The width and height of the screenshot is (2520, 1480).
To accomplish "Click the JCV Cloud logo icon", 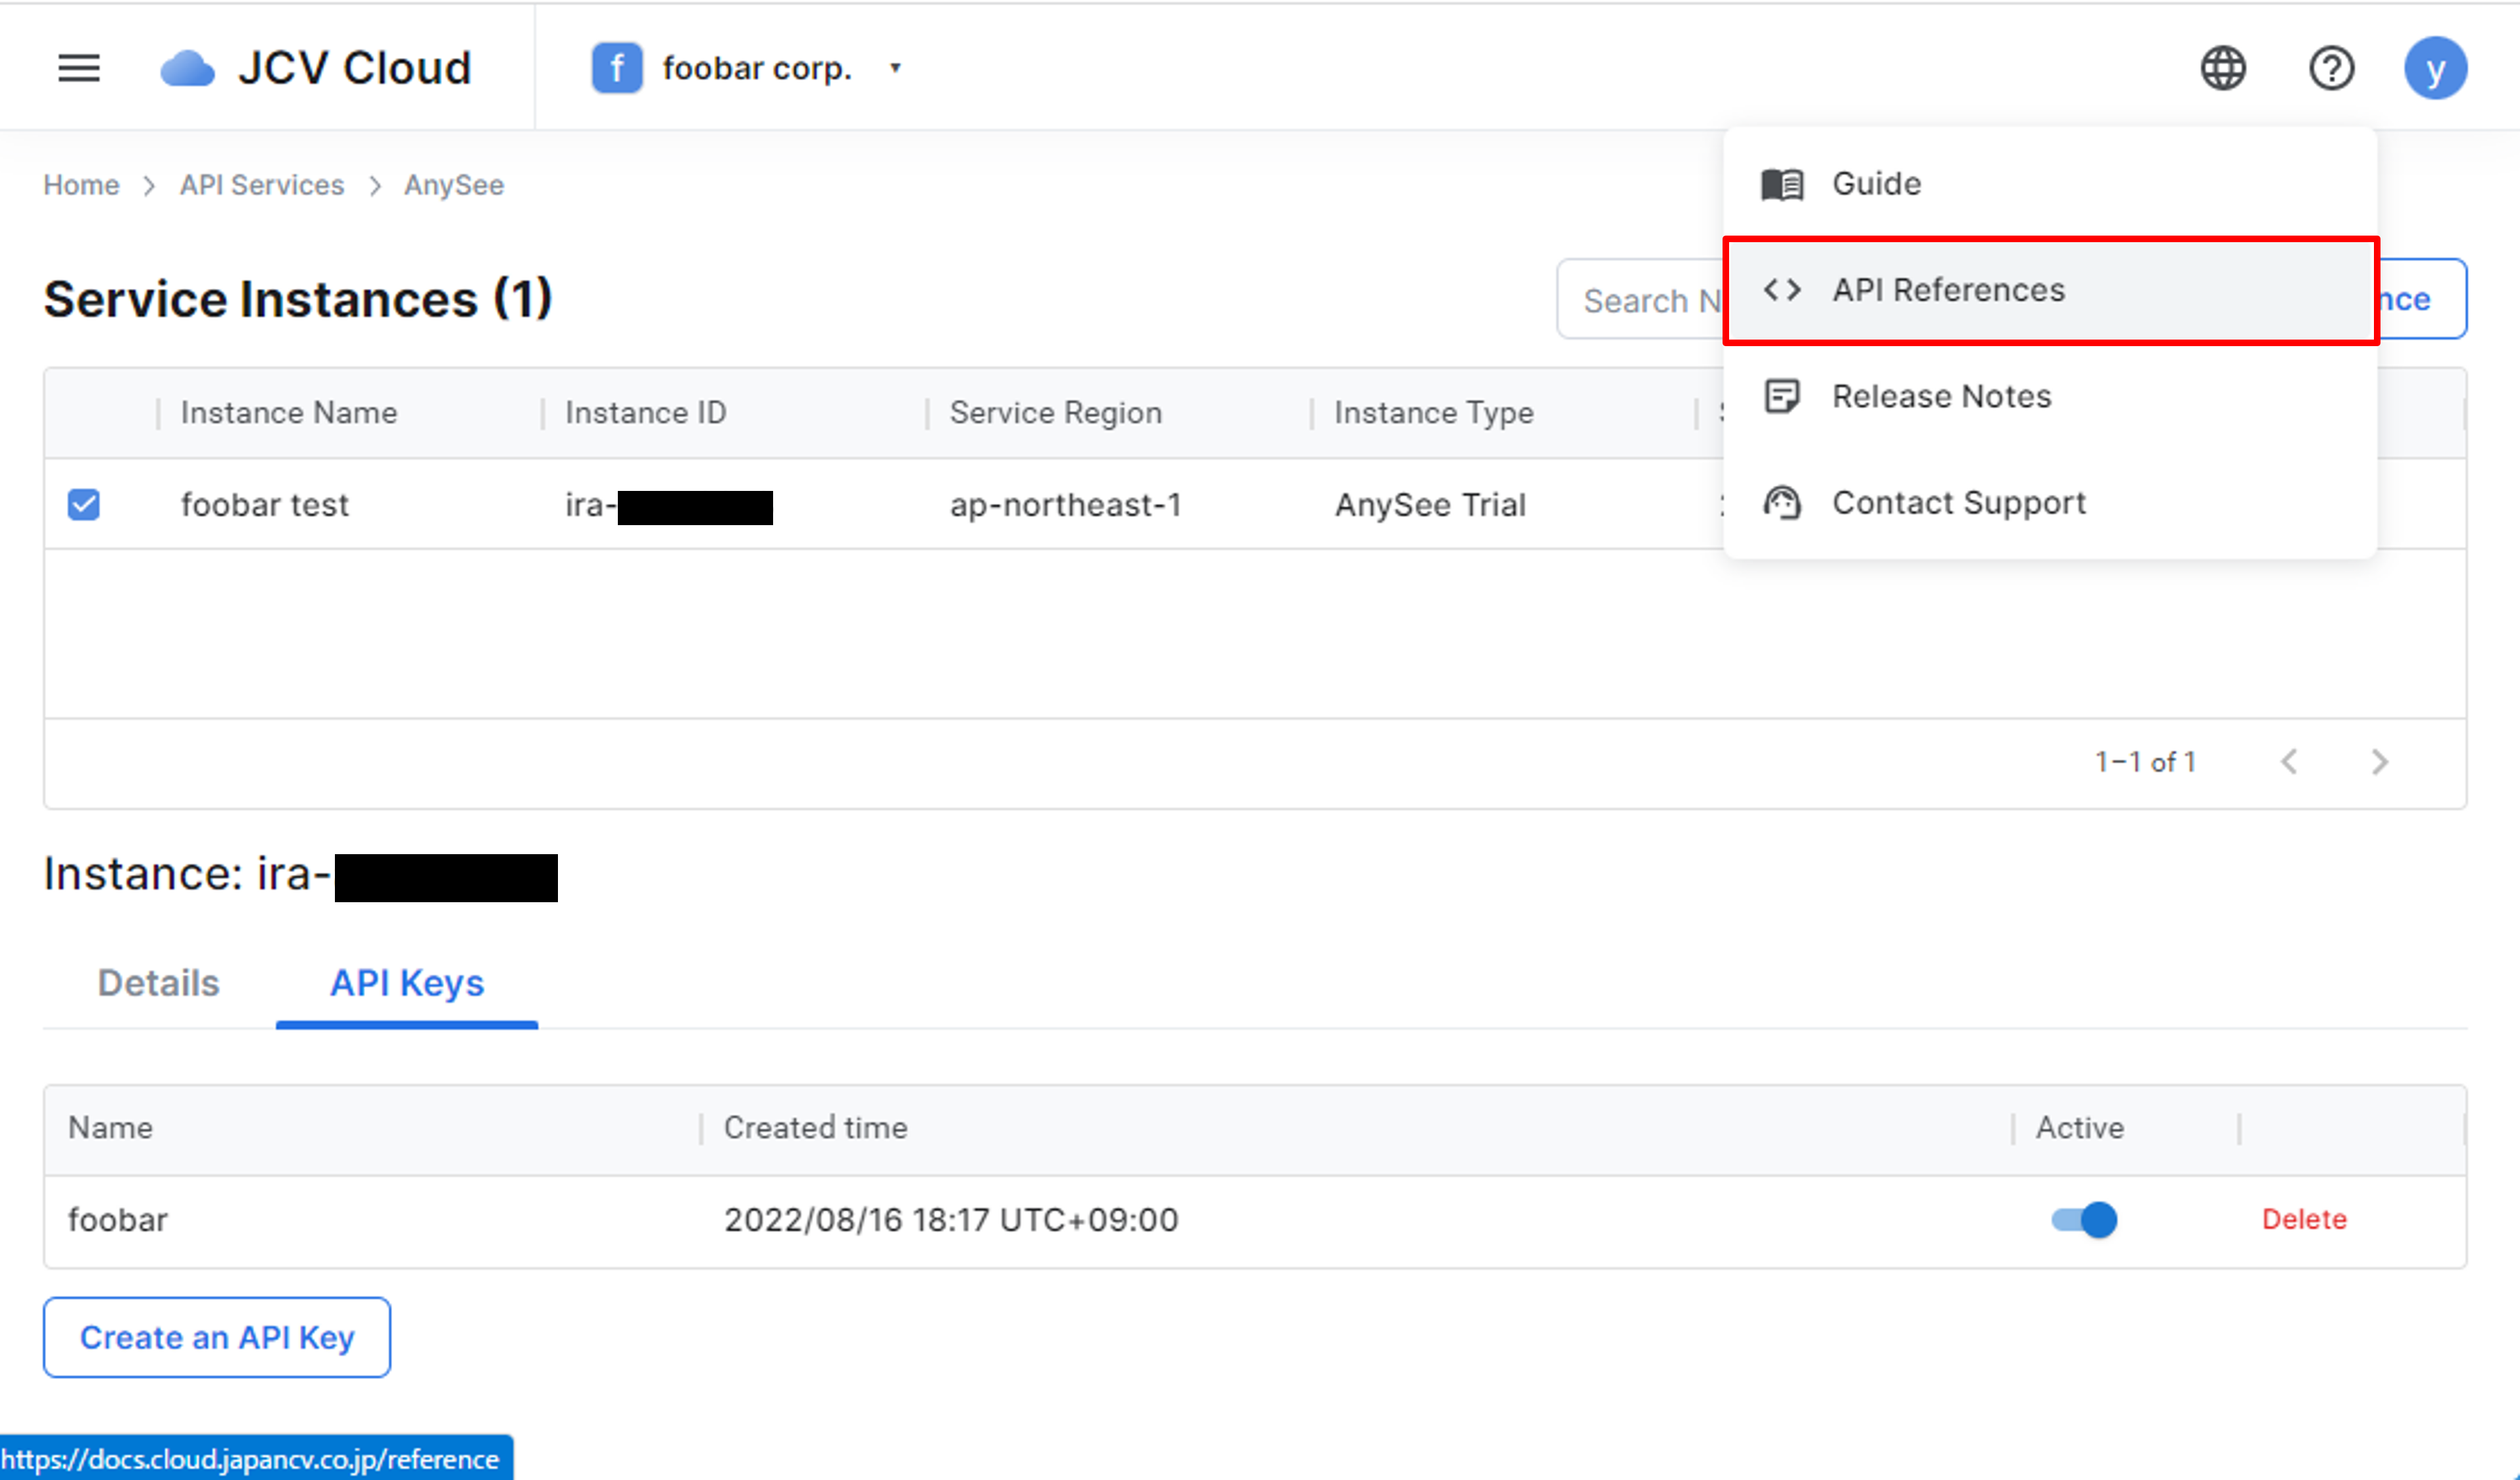I will [187, 68].
